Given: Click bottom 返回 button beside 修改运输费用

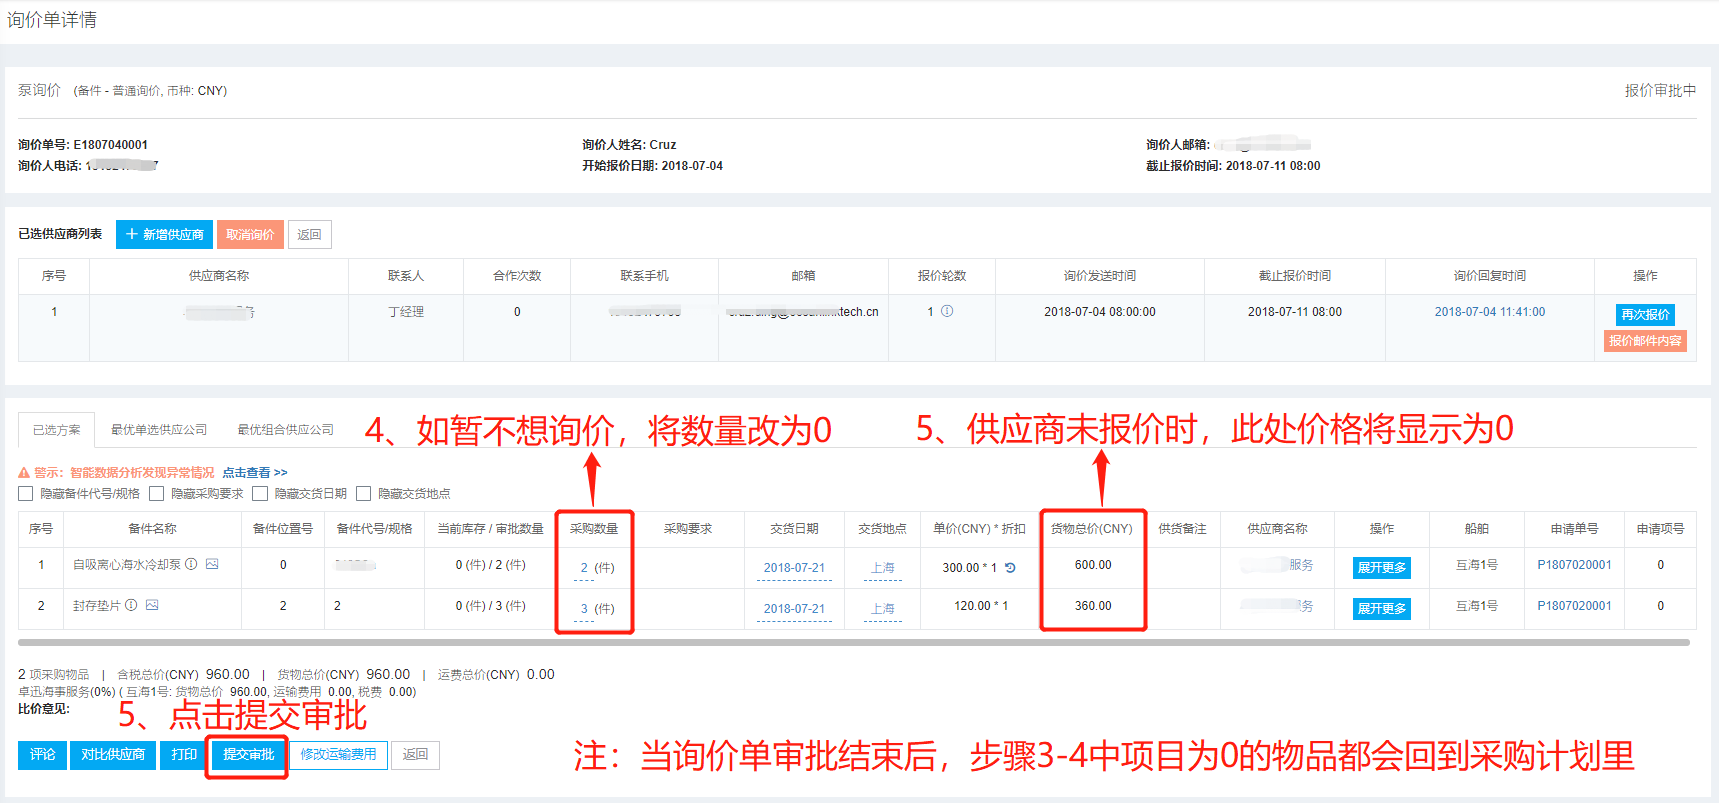Looking at the screenshot, I should (x=415, y=754).
